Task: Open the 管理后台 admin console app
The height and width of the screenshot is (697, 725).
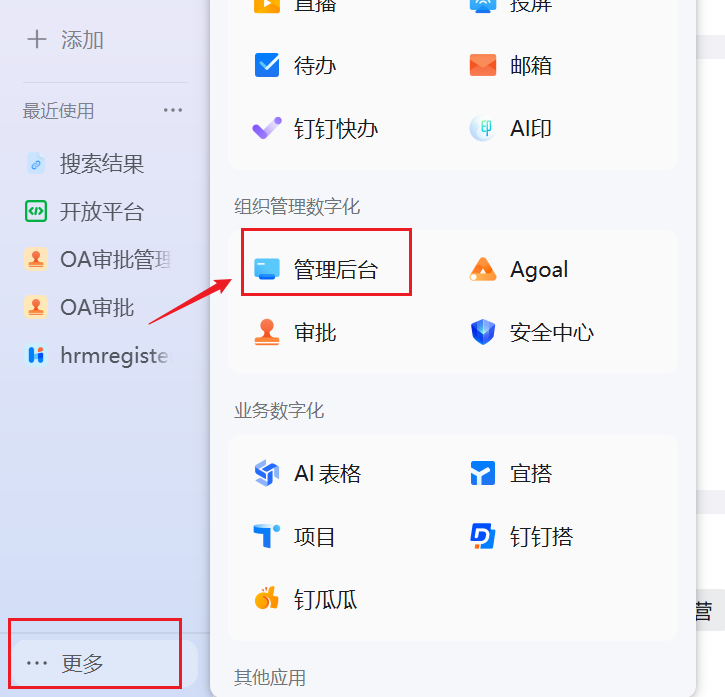Action: [318, 269]
